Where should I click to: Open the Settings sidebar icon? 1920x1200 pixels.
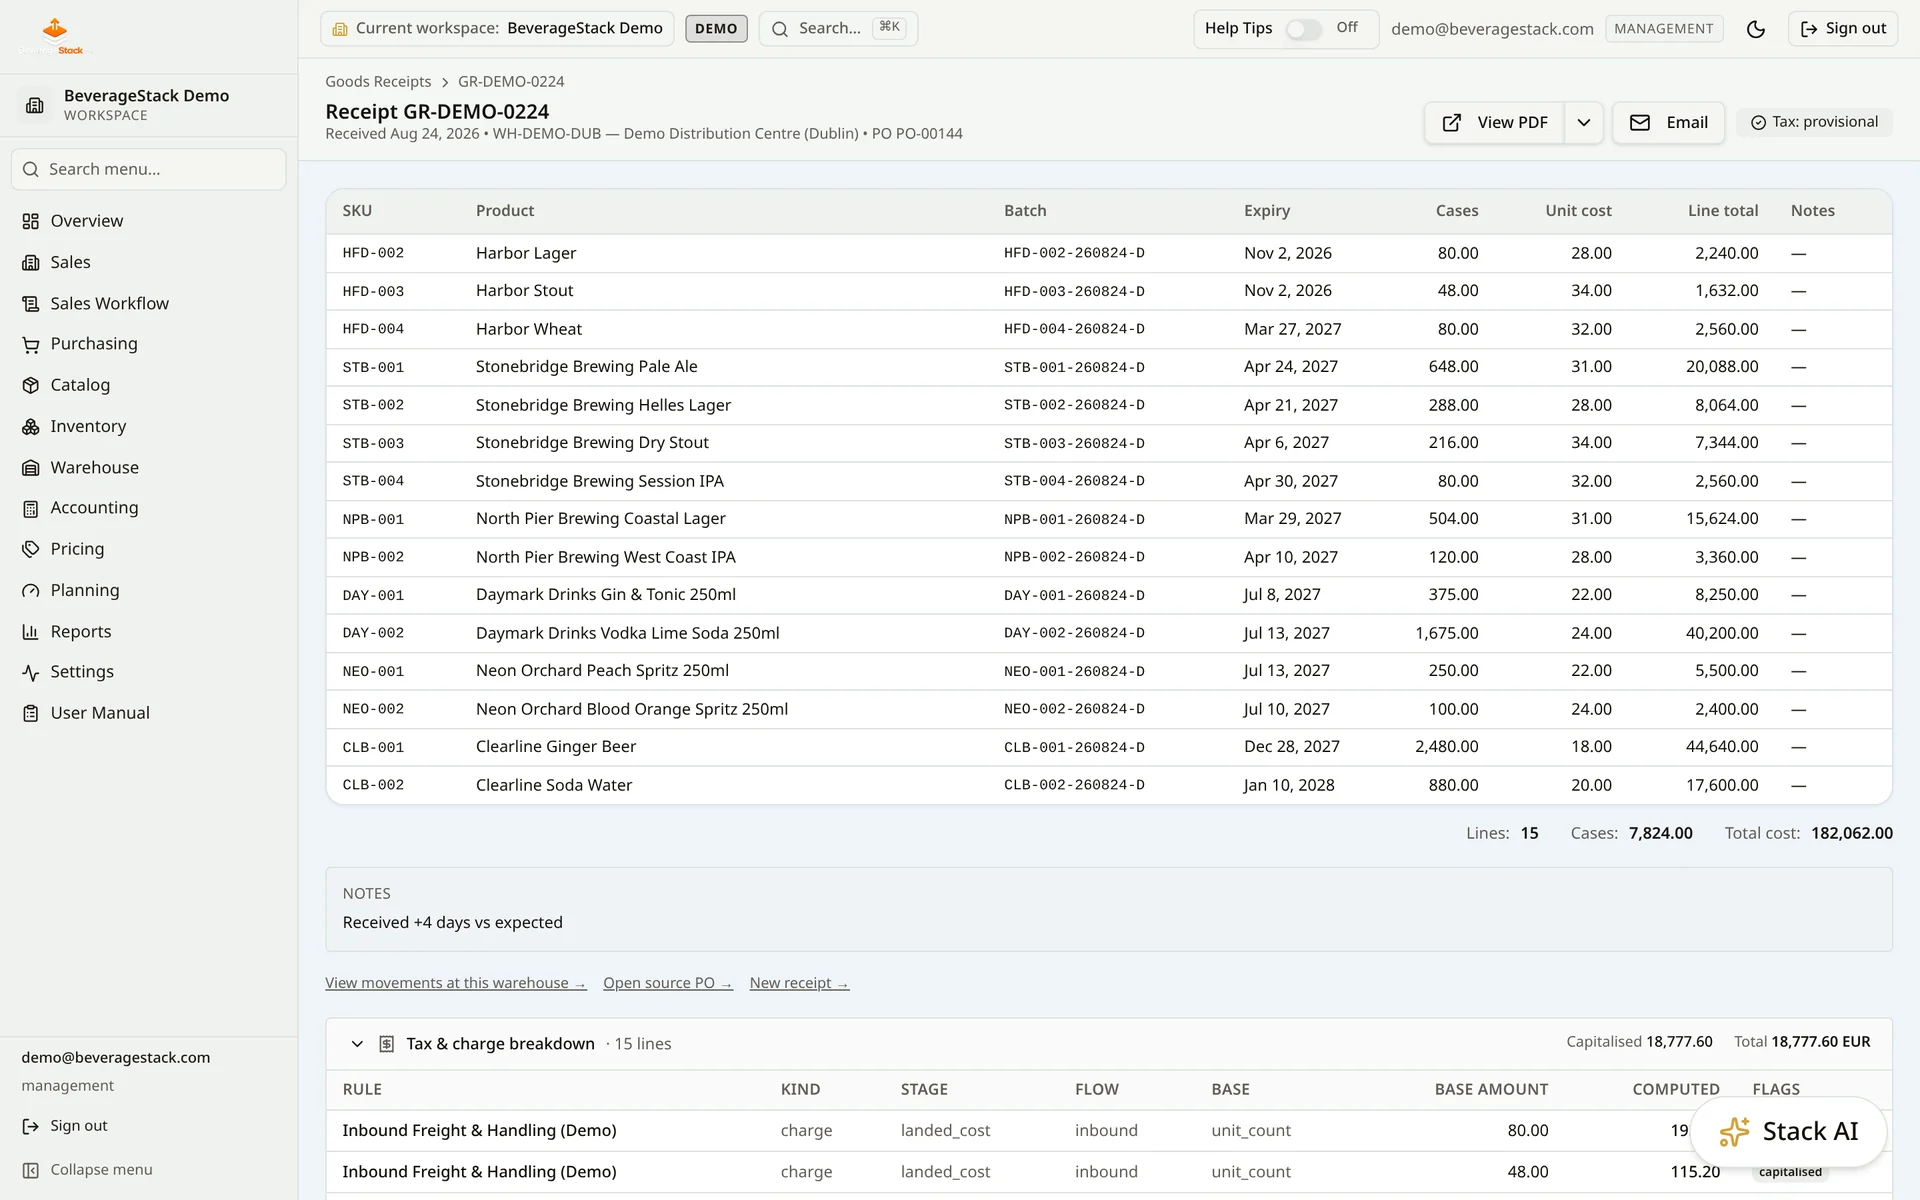31,672
